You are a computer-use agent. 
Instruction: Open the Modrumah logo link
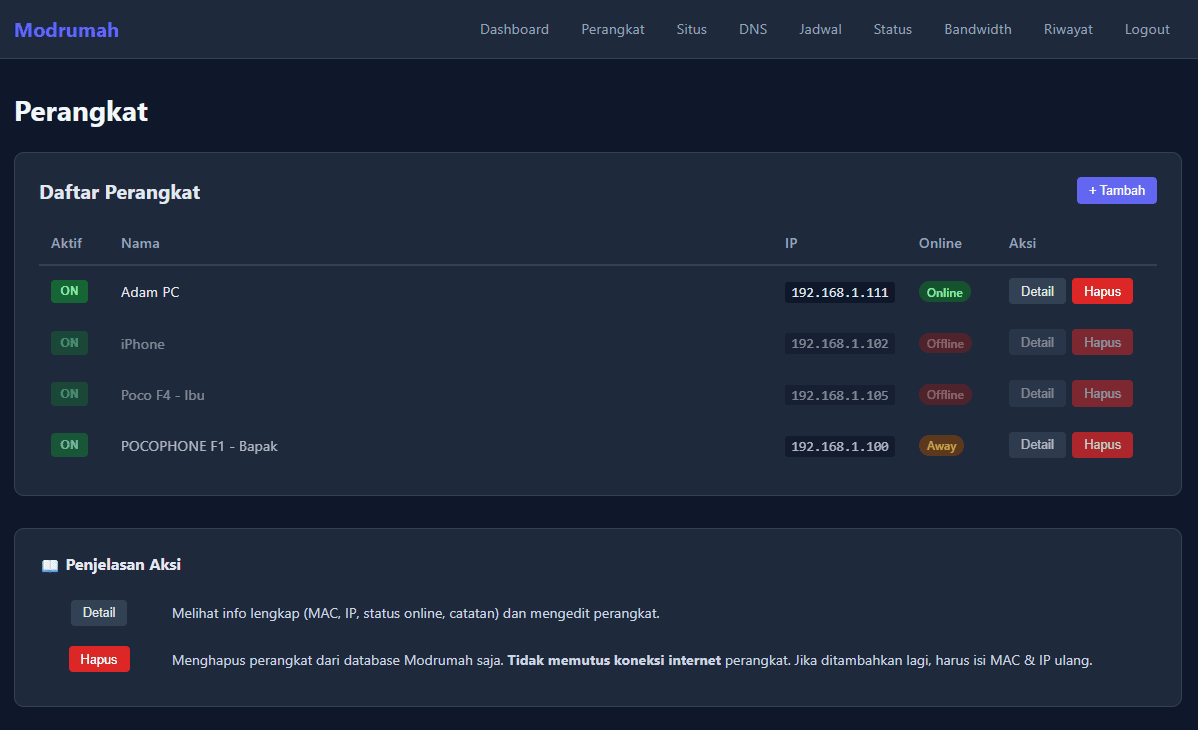click(66, 30)
